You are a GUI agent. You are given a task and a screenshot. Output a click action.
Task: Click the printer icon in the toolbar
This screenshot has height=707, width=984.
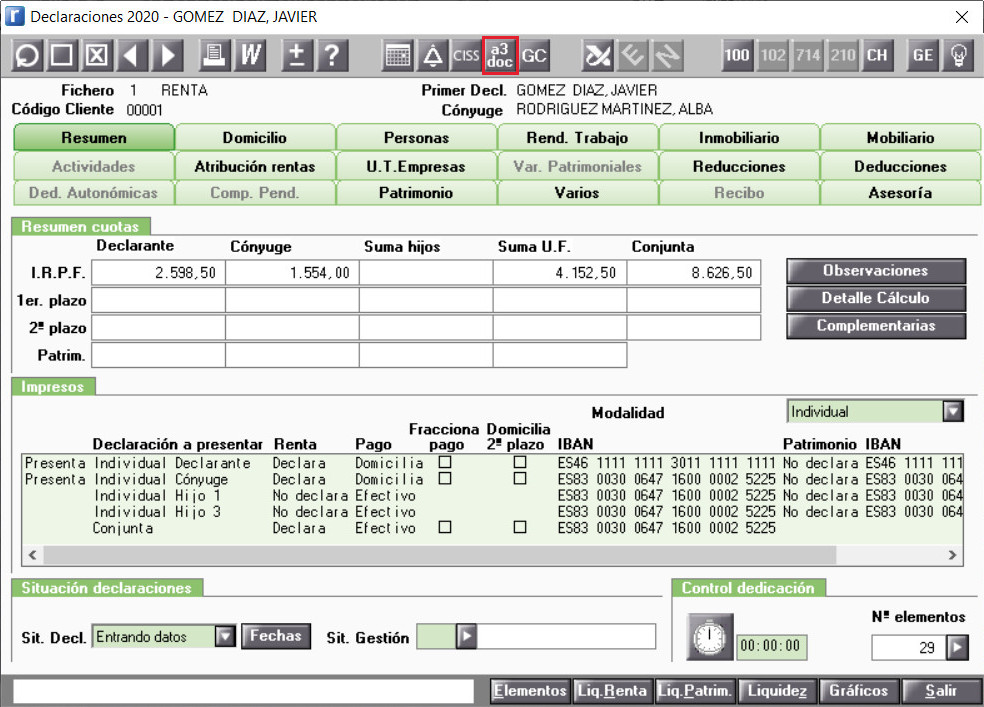click(215, 55)
